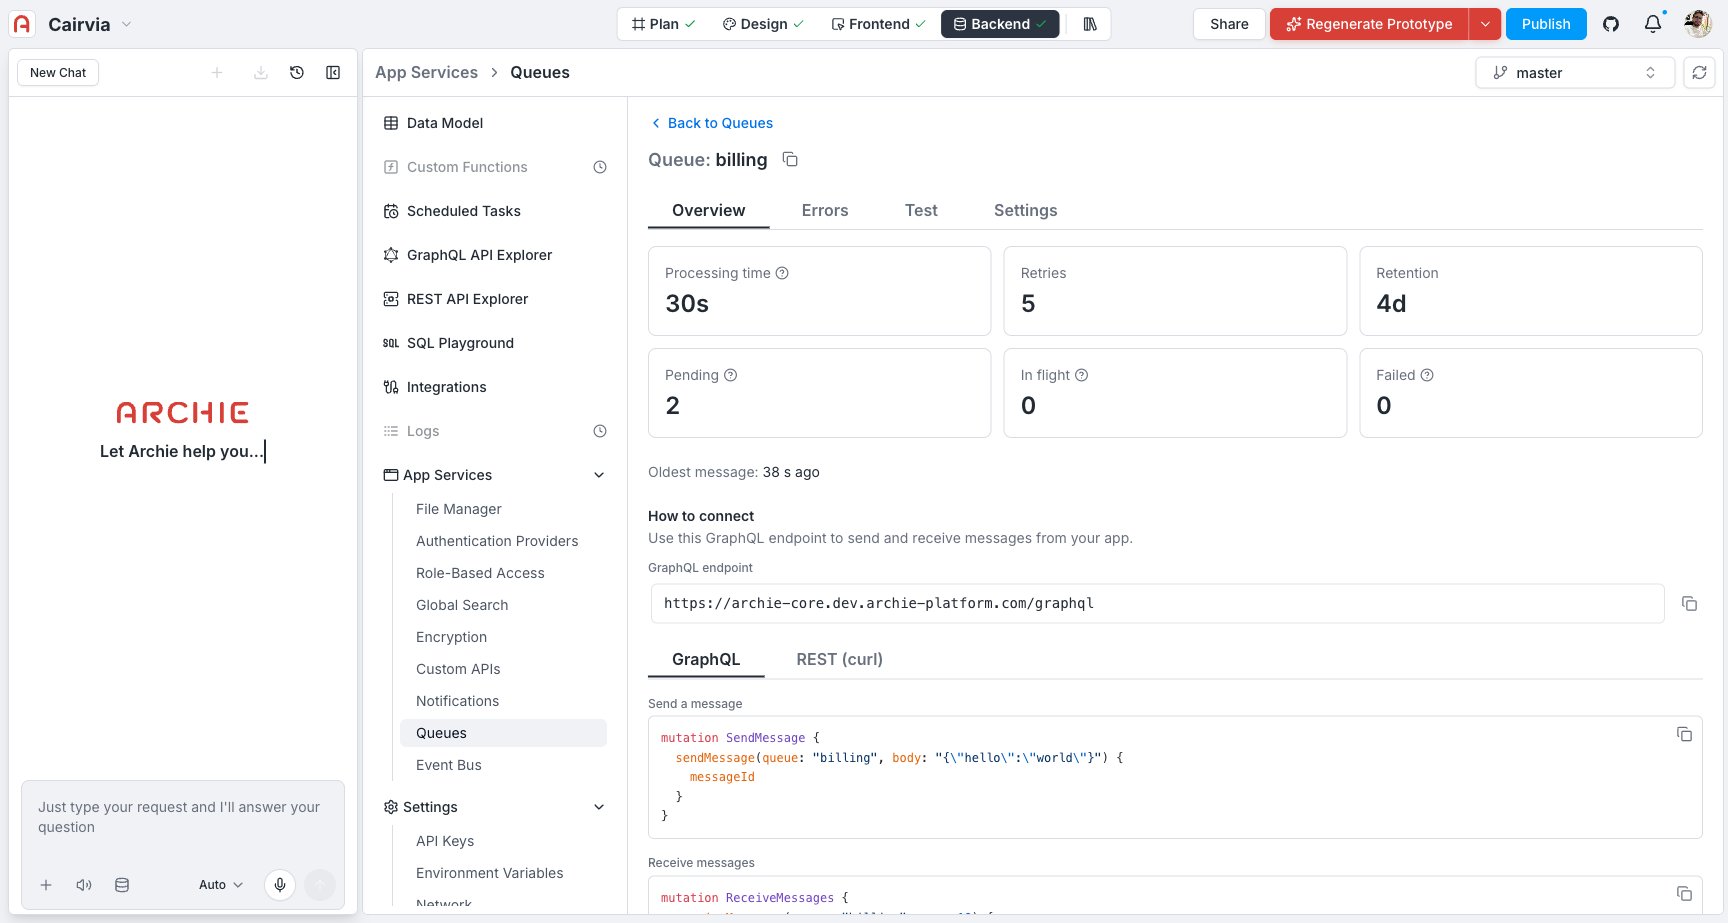Image resolution: width=1728 pixels, height=923 pixels.
Task: Show Failed help tooltip icon
Action: click(1427, 375)
